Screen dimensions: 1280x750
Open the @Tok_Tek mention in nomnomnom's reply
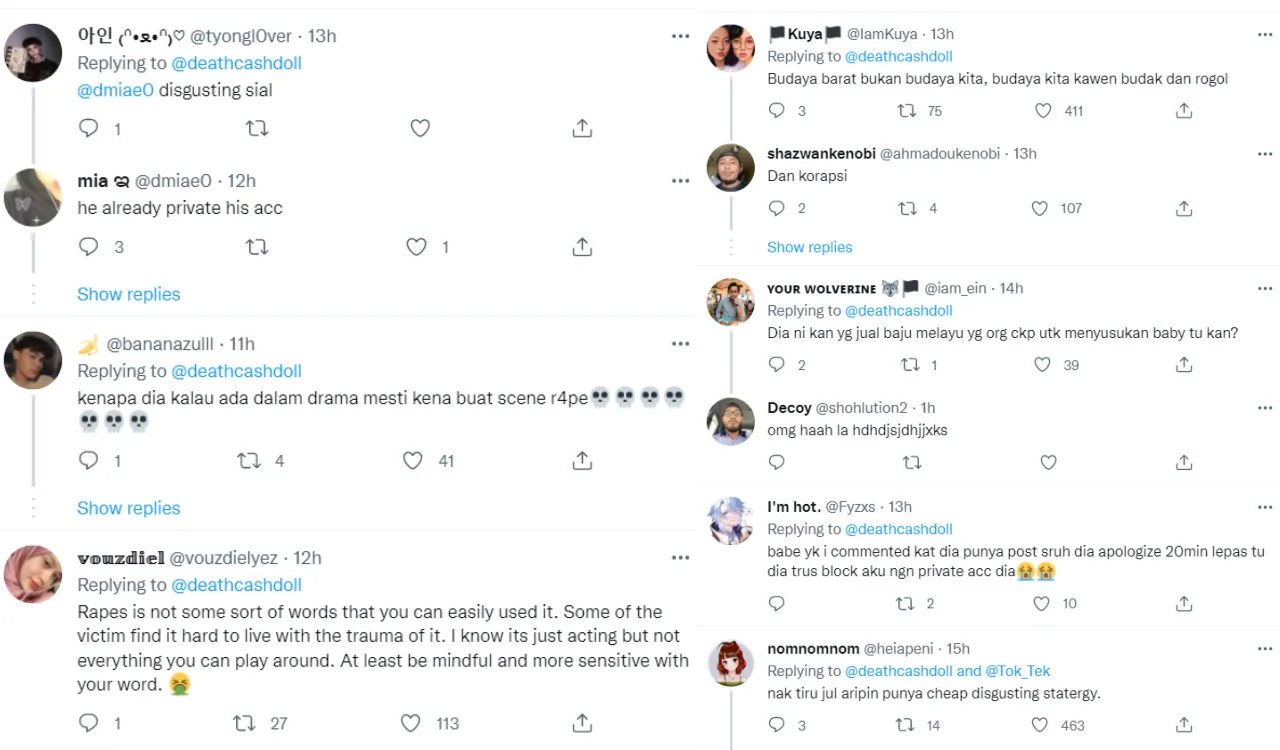point(1018,671)
